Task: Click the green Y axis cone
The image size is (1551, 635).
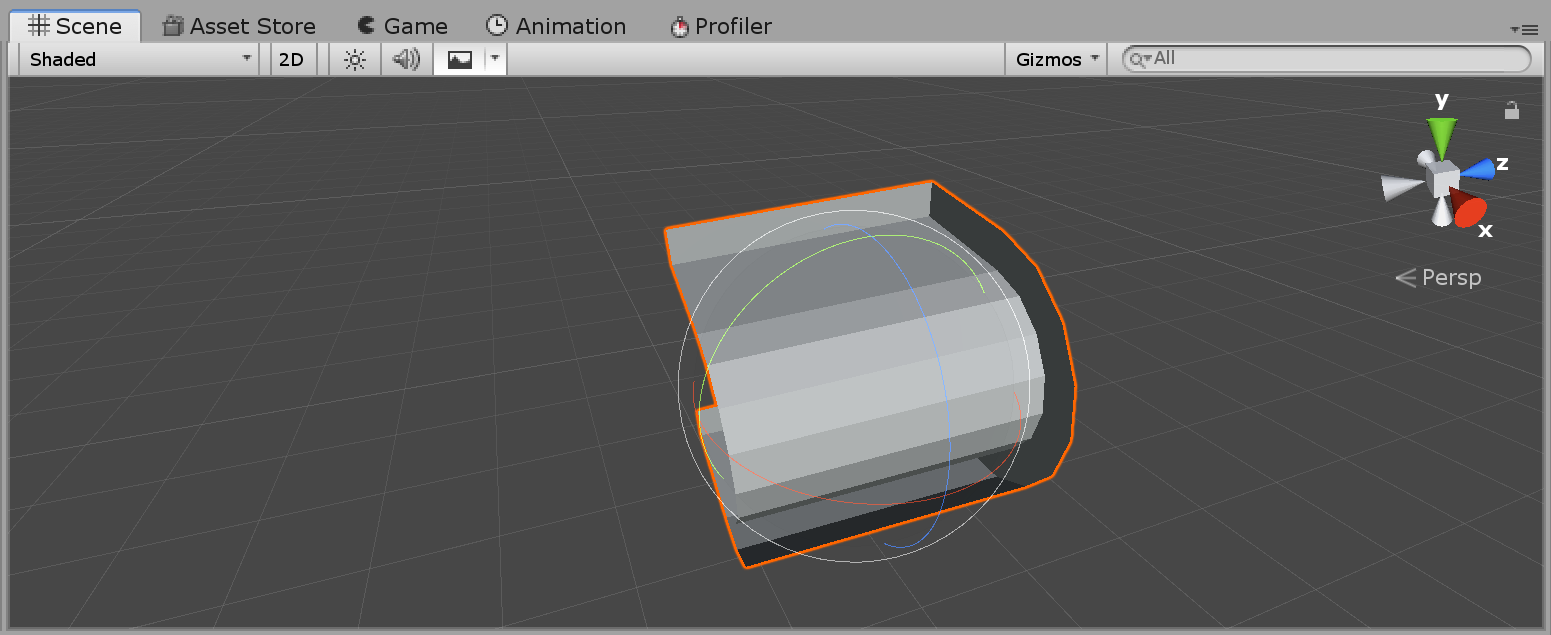Action: pyautogui.click(x=1442, y=134)
